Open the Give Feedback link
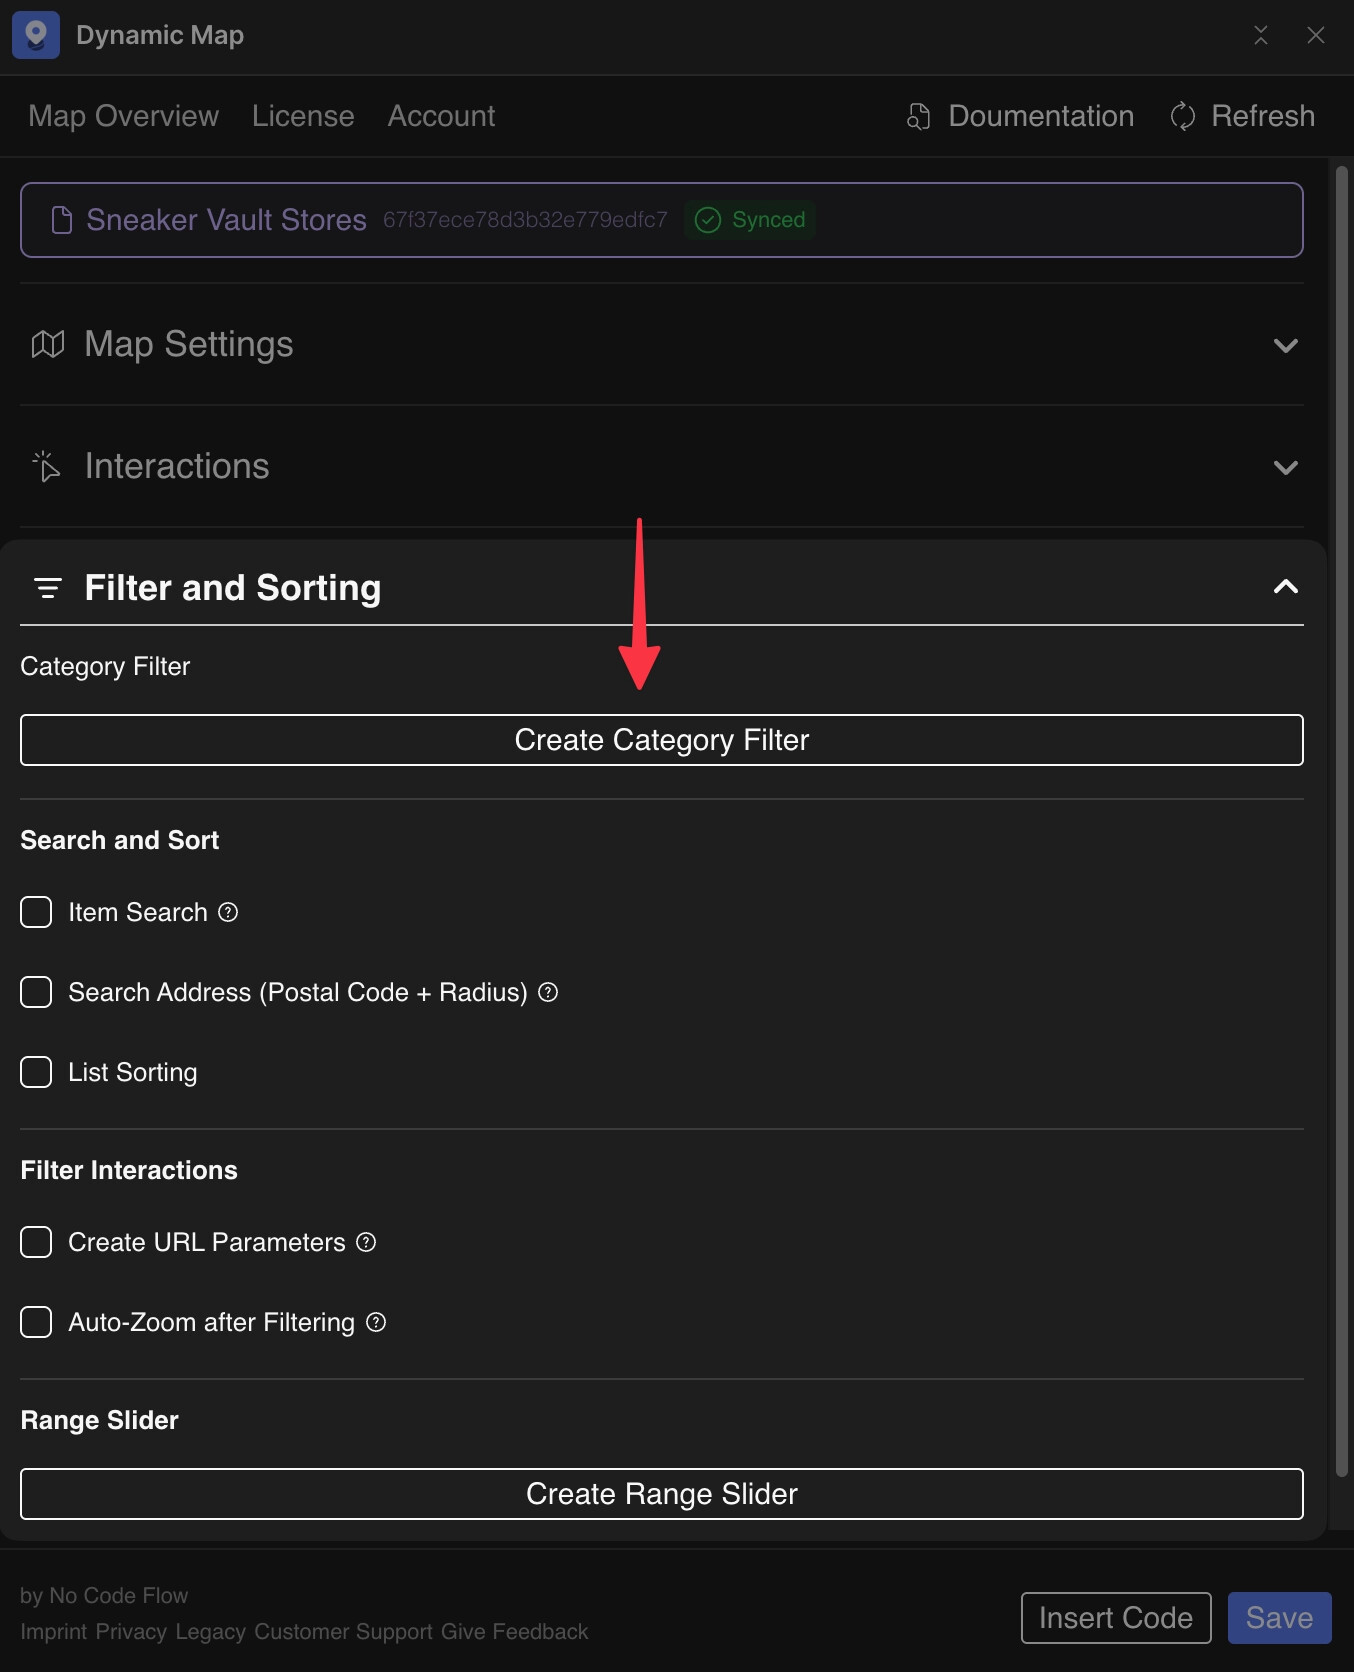The width and height of the screenshot is (1354, 1672). [515, 1632]
